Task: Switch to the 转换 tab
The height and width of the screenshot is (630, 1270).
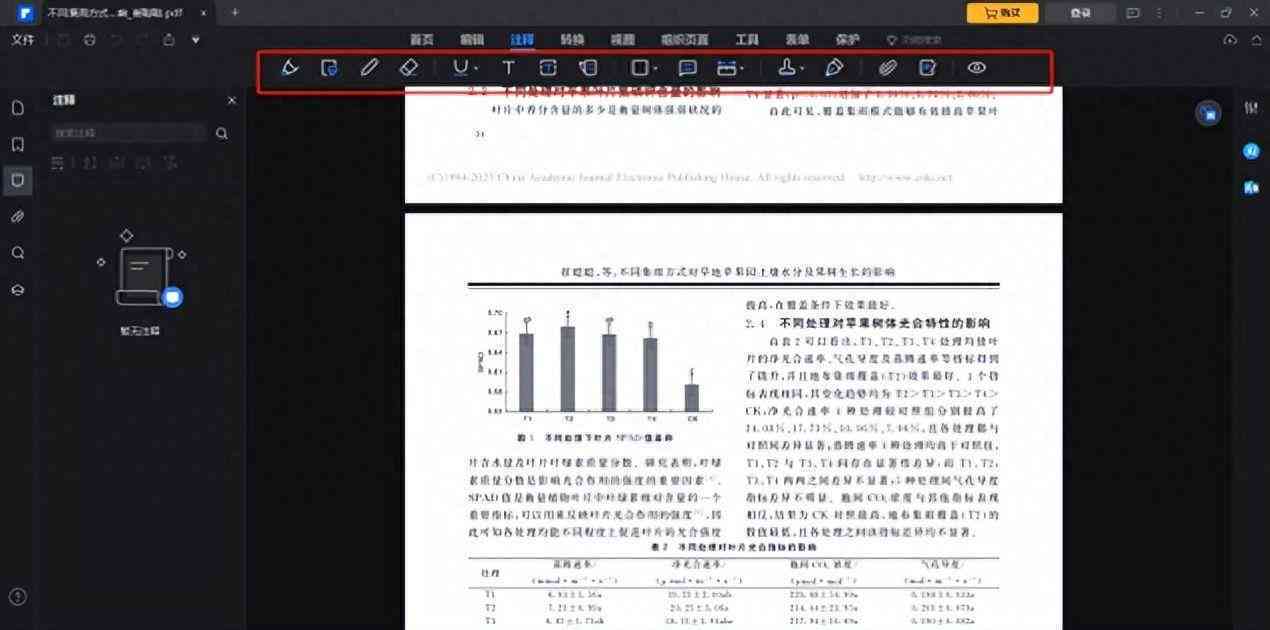Action: point(572,40)
